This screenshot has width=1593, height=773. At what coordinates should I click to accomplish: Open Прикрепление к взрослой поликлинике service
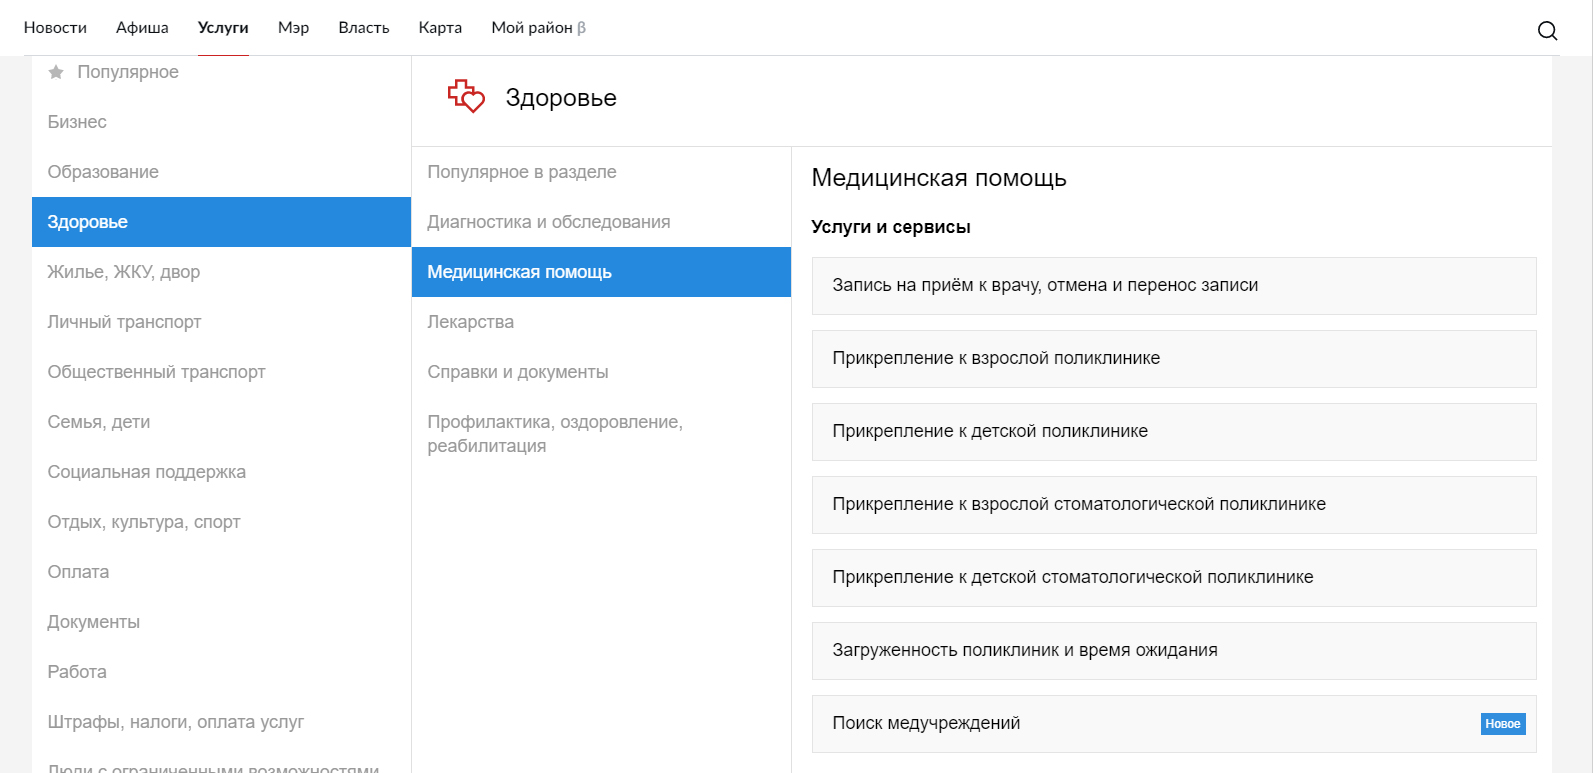(x=996, y=359)
